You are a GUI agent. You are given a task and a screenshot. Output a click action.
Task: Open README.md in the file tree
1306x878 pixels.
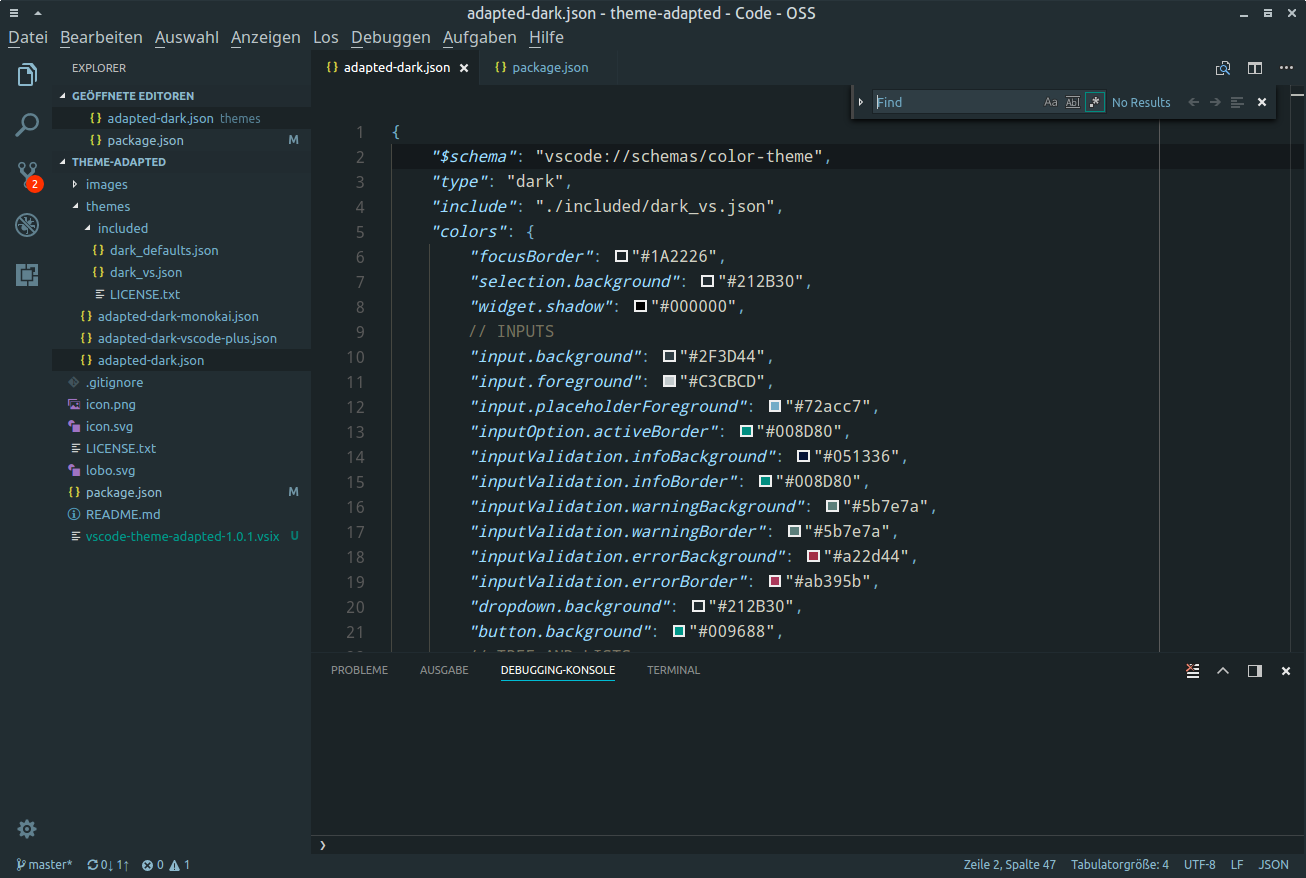tap(123, 514)
